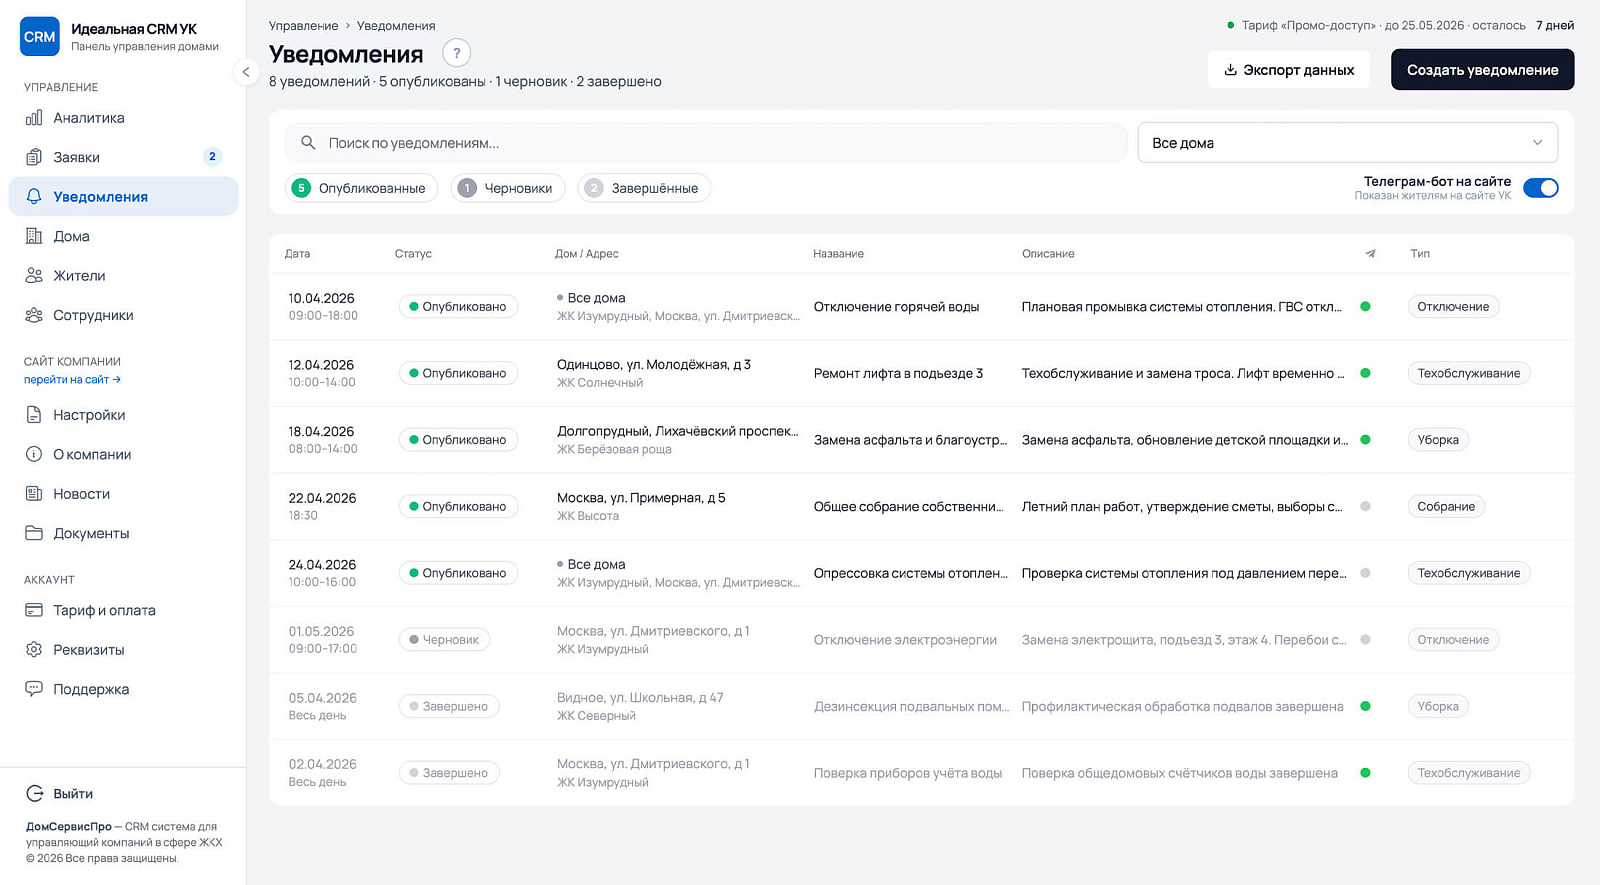Click the Уборка tag in 18.04.2026 row

[x=1438, y=440]
